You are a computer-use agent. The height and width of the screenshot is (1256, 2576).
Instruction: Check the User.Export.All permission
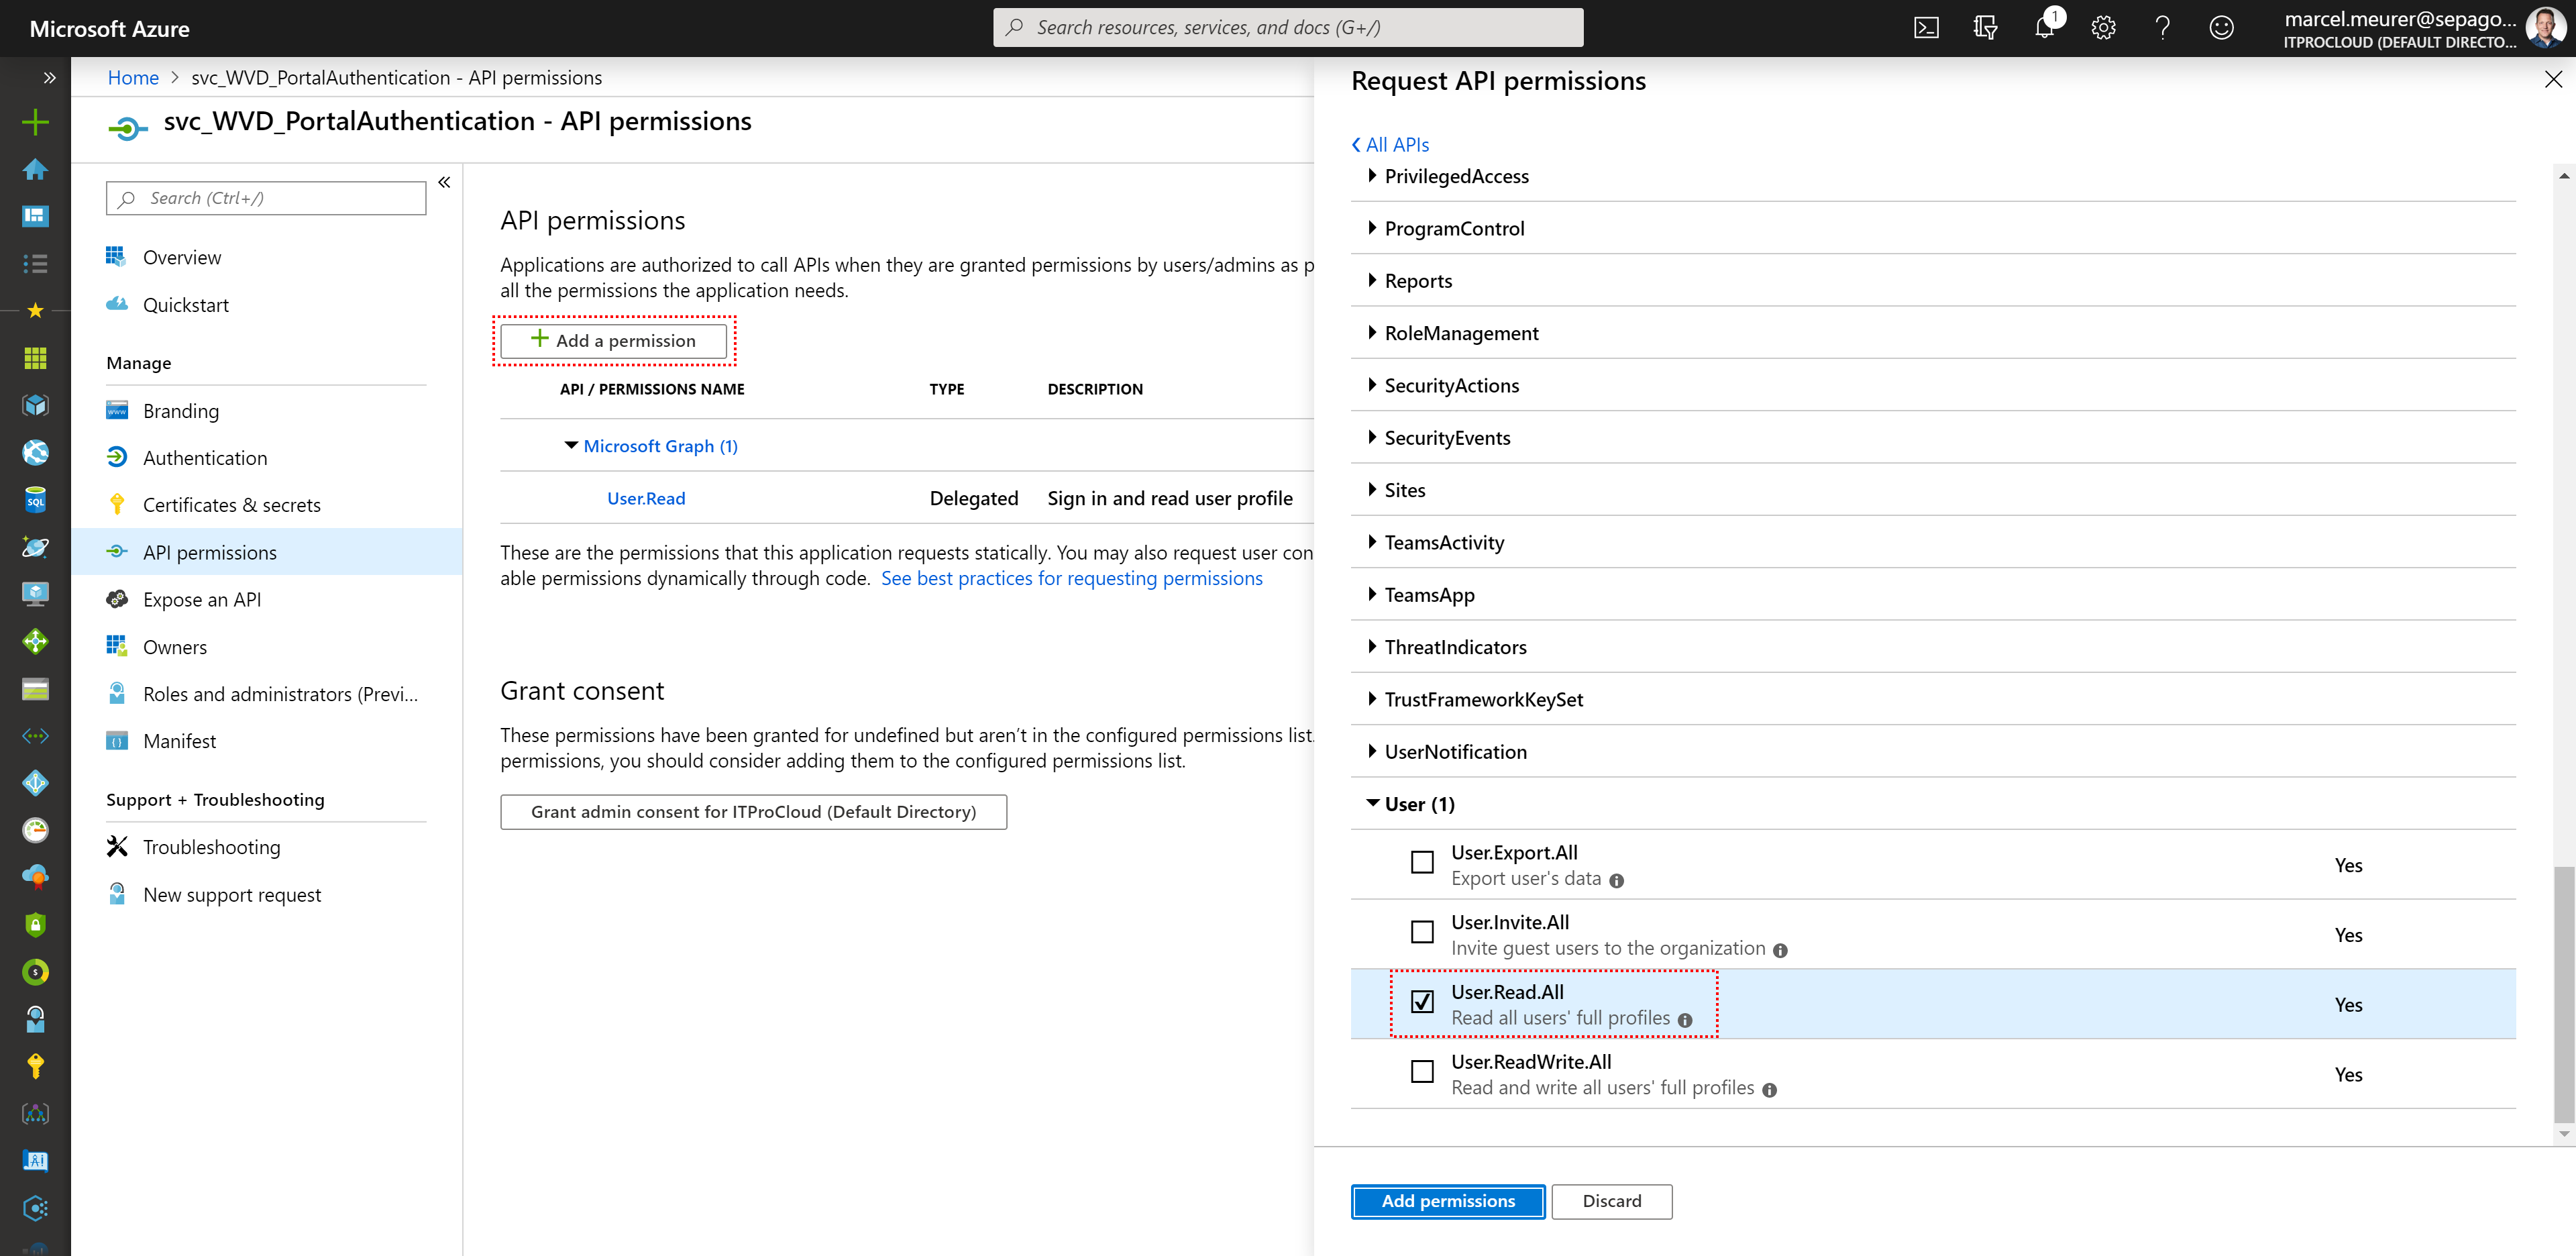1421,862
